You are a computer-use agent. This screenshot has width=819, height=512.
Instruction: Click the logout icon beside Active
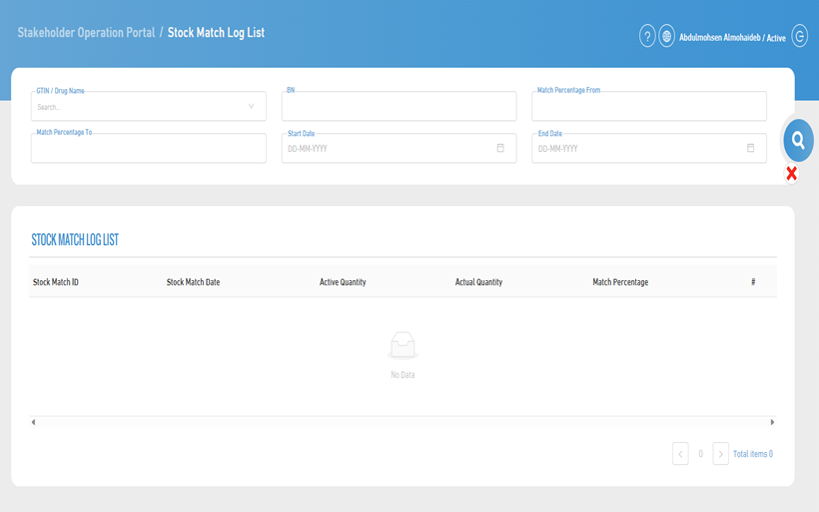(x=800, y=36)
